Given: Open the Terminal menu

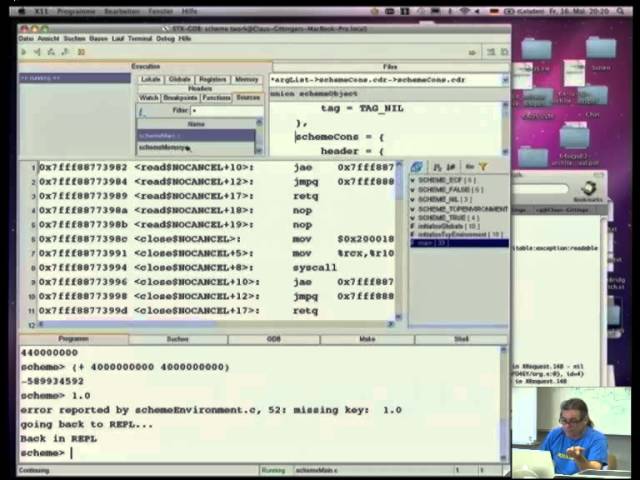Looking at the screenshot, I should pyautogui.click(x=140, y=38).
